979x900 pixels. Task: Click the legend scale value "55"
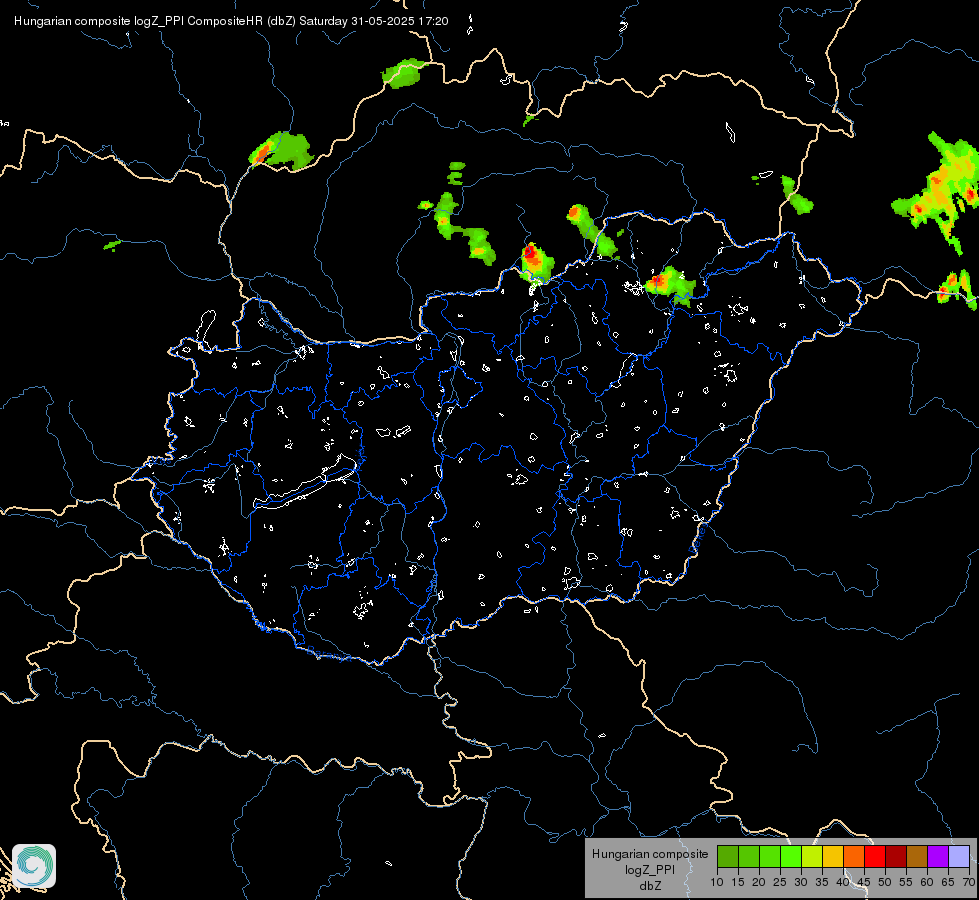[906, 883]
